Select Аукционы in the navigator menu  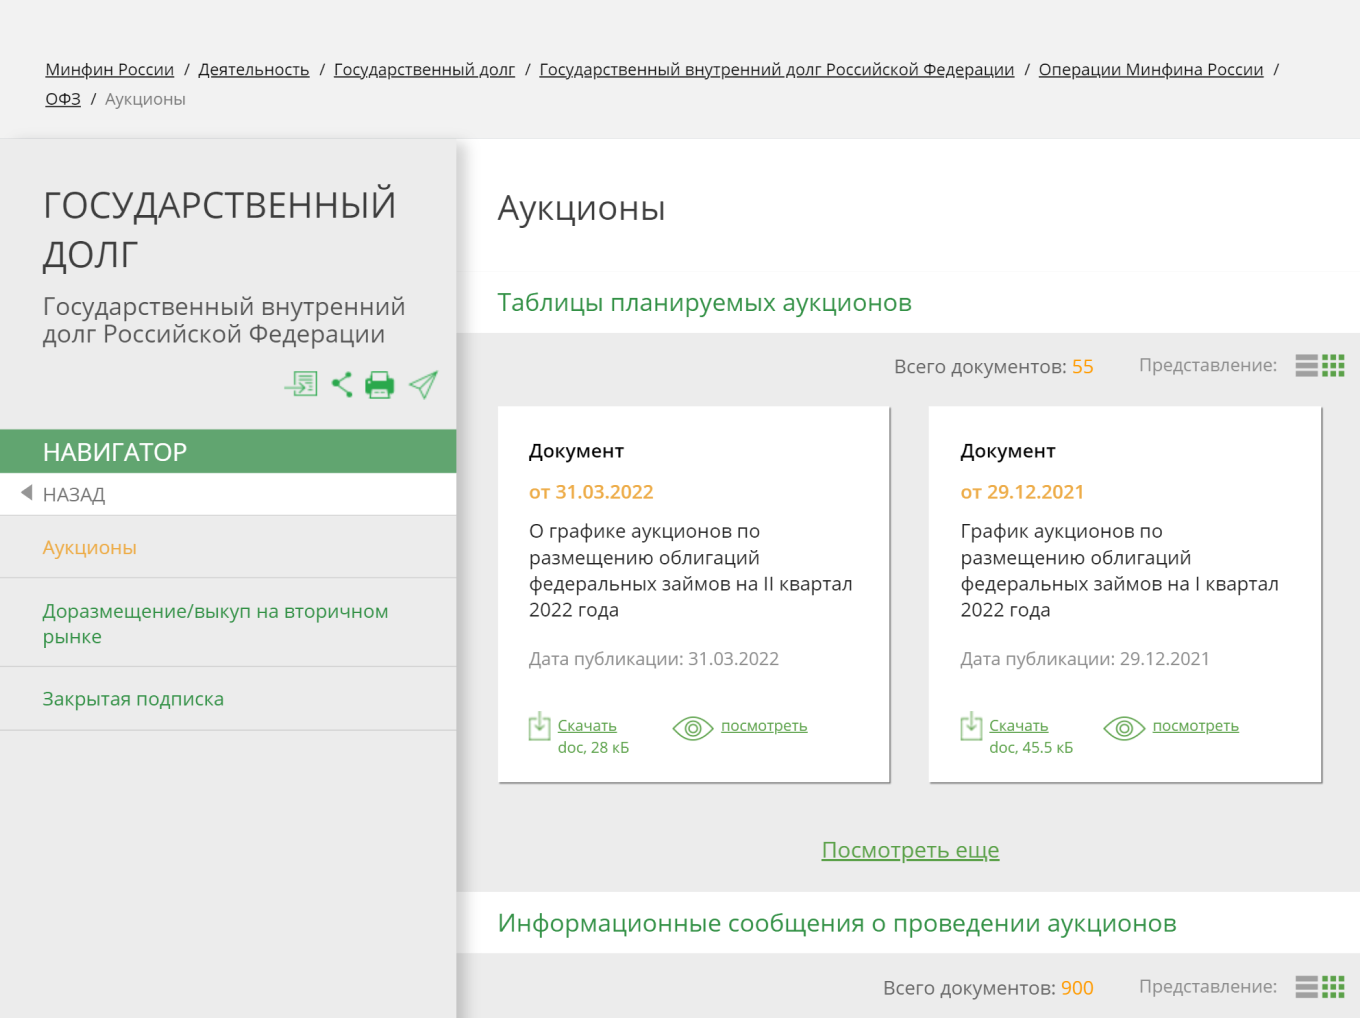click(x=89, y=547)
